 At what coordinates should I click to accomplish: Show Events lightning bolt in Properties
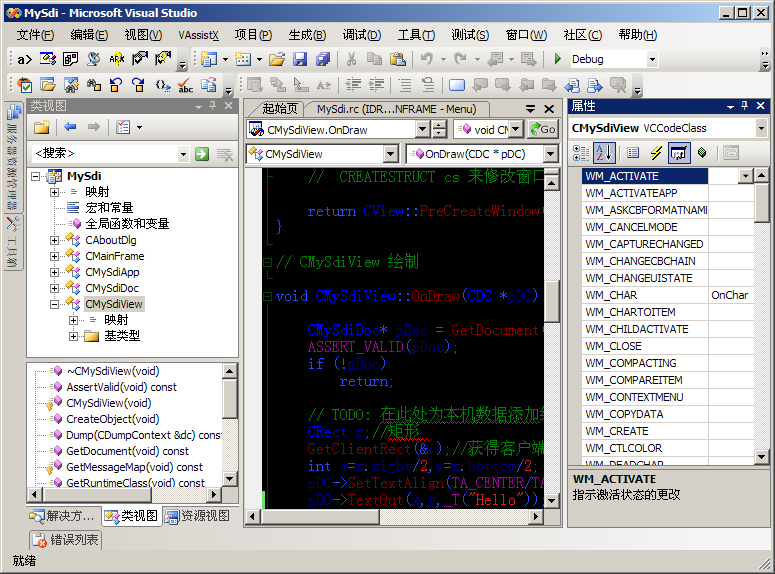[x=656, y=153]
